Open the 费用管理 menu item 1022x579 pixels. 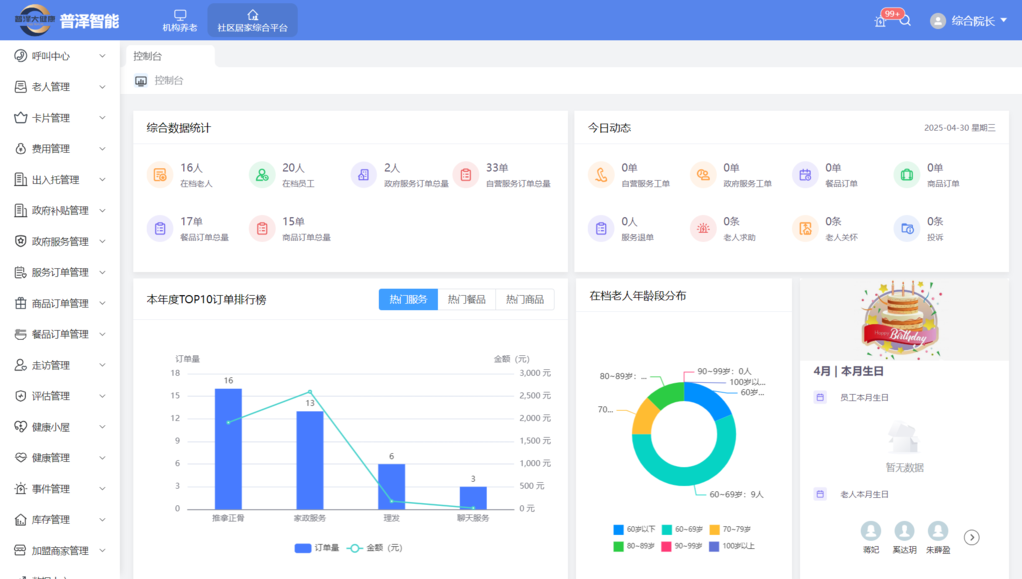tap(60, 149)
